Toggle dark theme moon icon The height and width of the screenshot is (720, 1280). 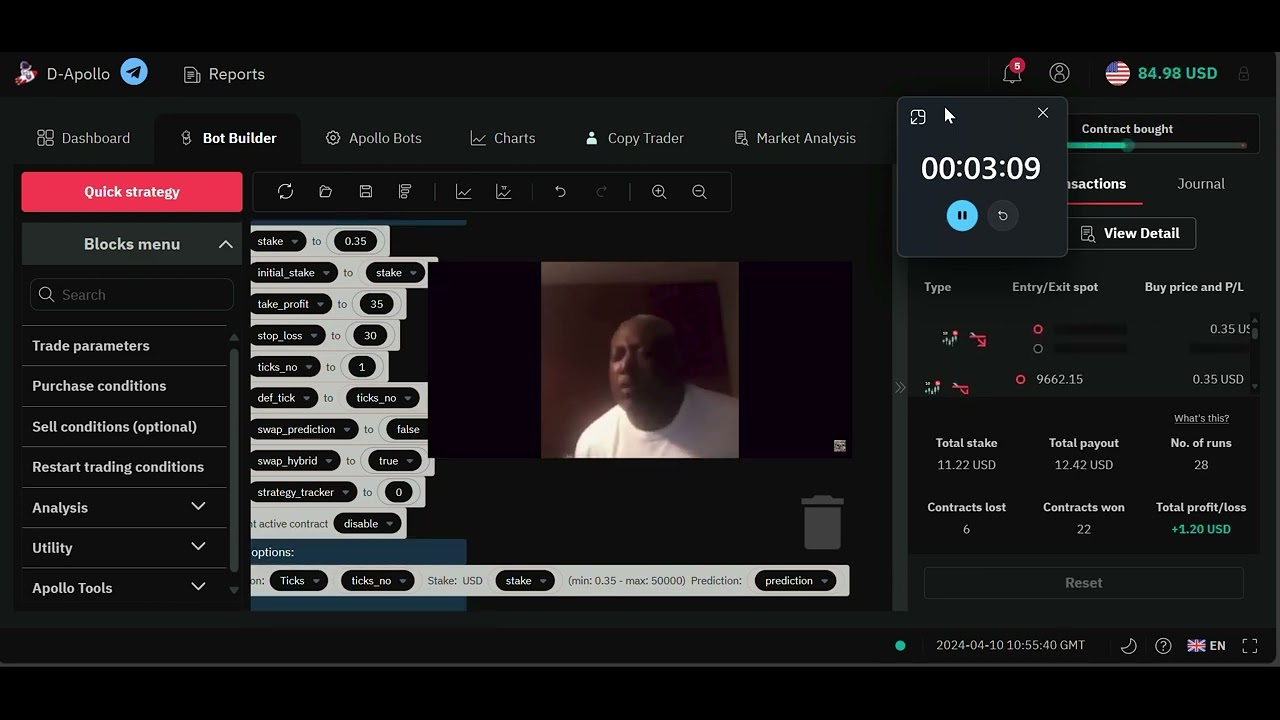click(x=1129, y=646)
